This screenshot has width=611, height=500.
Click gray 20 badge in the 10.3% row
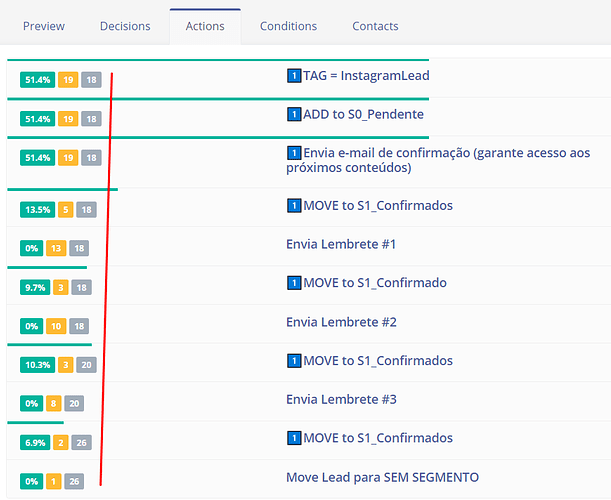[x=86, y=365]
